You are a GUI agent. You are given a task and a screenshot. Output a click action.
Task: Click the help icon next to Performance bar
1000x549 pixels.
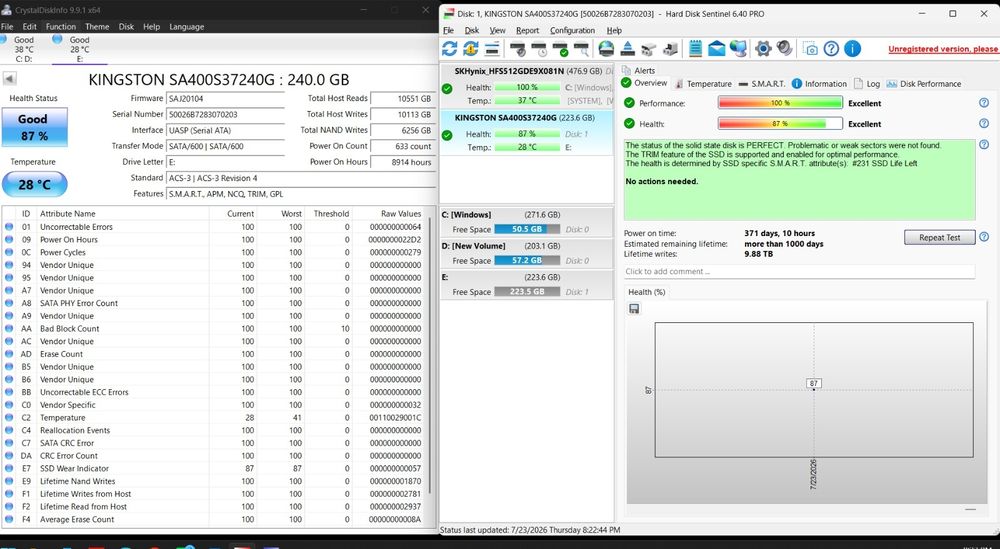tap(984, 103)
